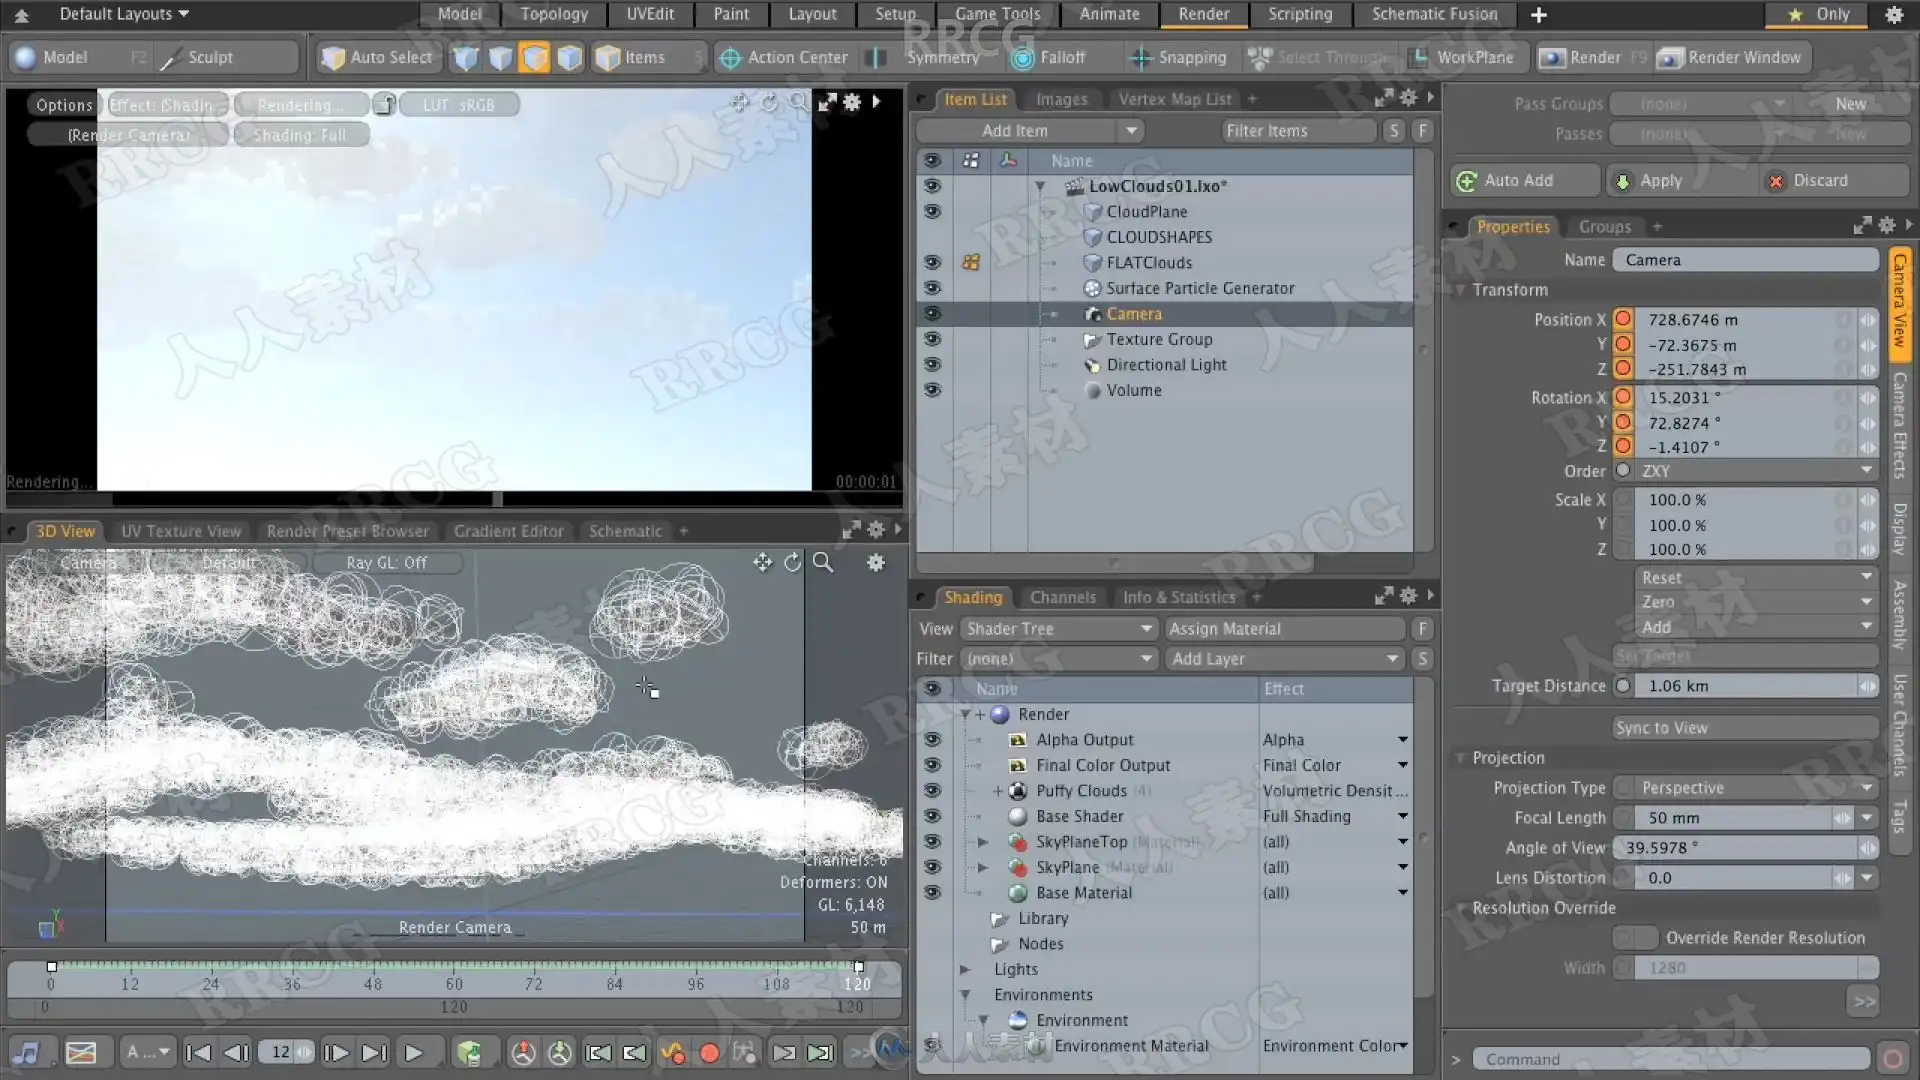
Task: Switch to the Channels tab
Action: [1062, 597]
